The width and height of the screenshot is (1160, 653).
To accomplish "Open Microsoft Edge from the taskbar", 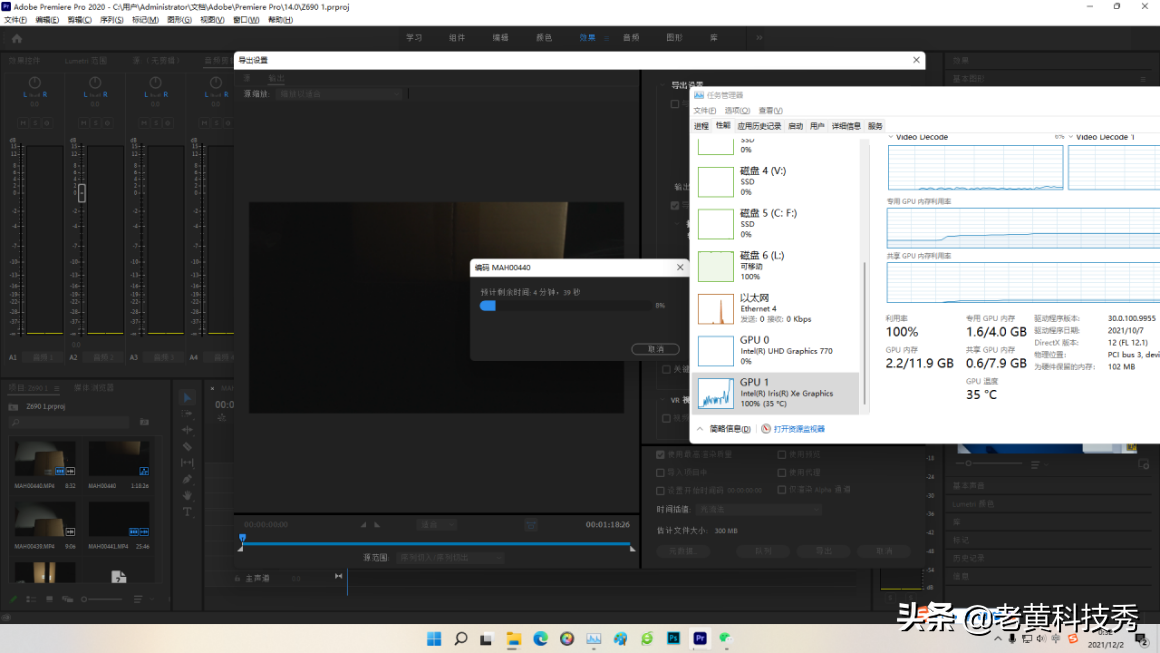I will click(540, 638).
